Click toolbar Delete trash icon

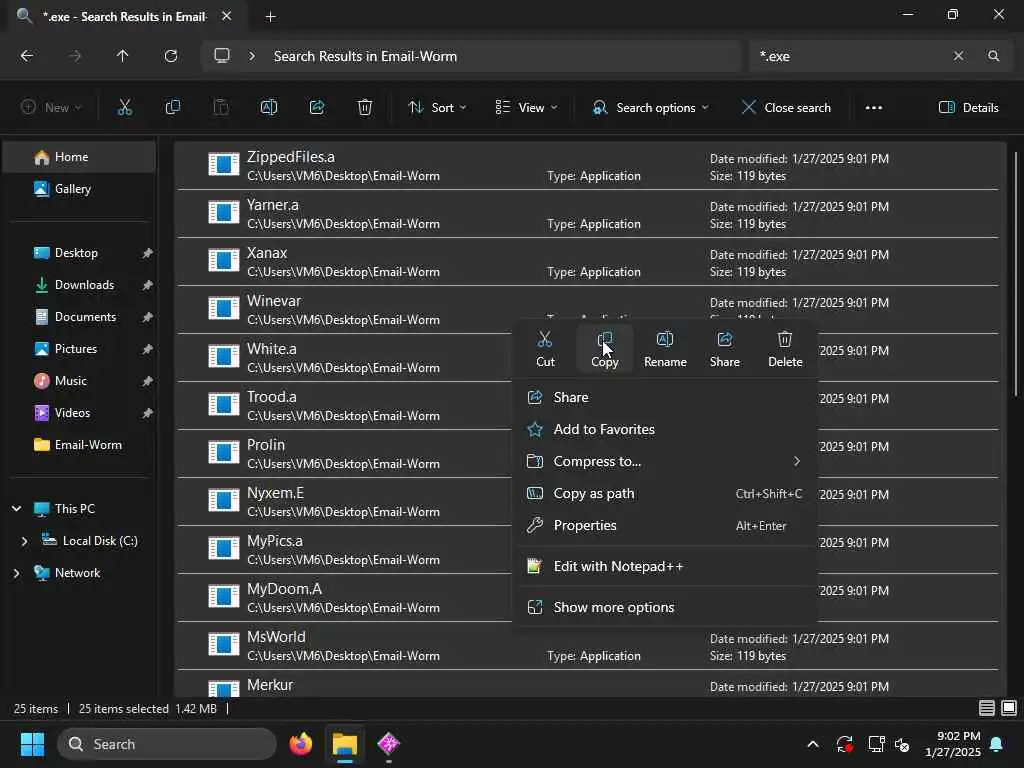point(365,108)
